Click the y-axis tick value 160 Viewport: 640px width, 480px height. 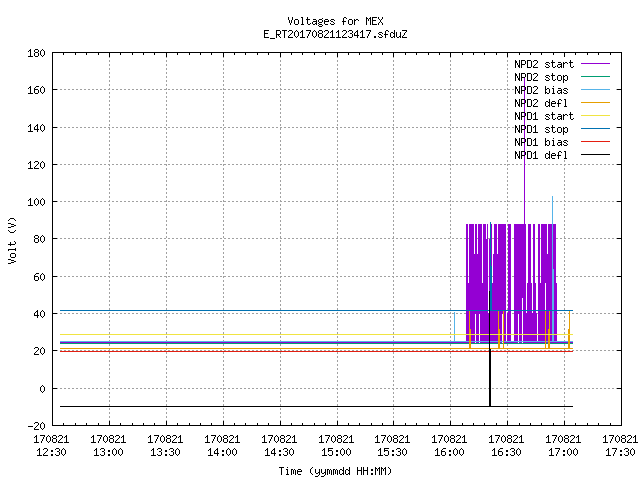36,90
